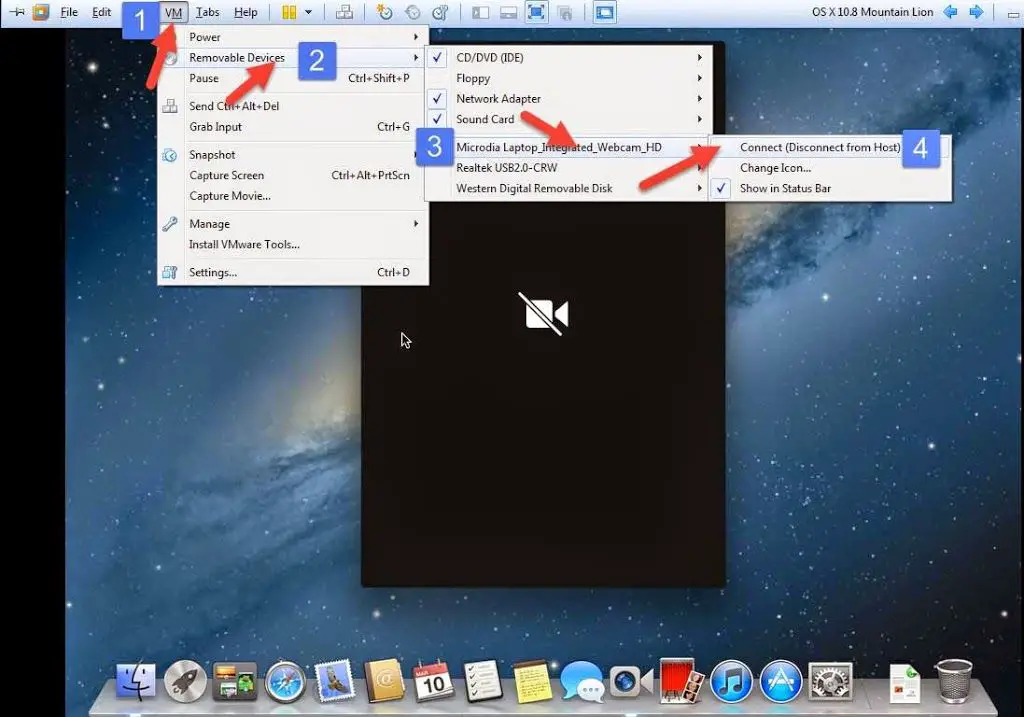Open the snapshot manager toolbar icon
The width and height of the screenshot is (1024, 717).
(x=441, y=12)
